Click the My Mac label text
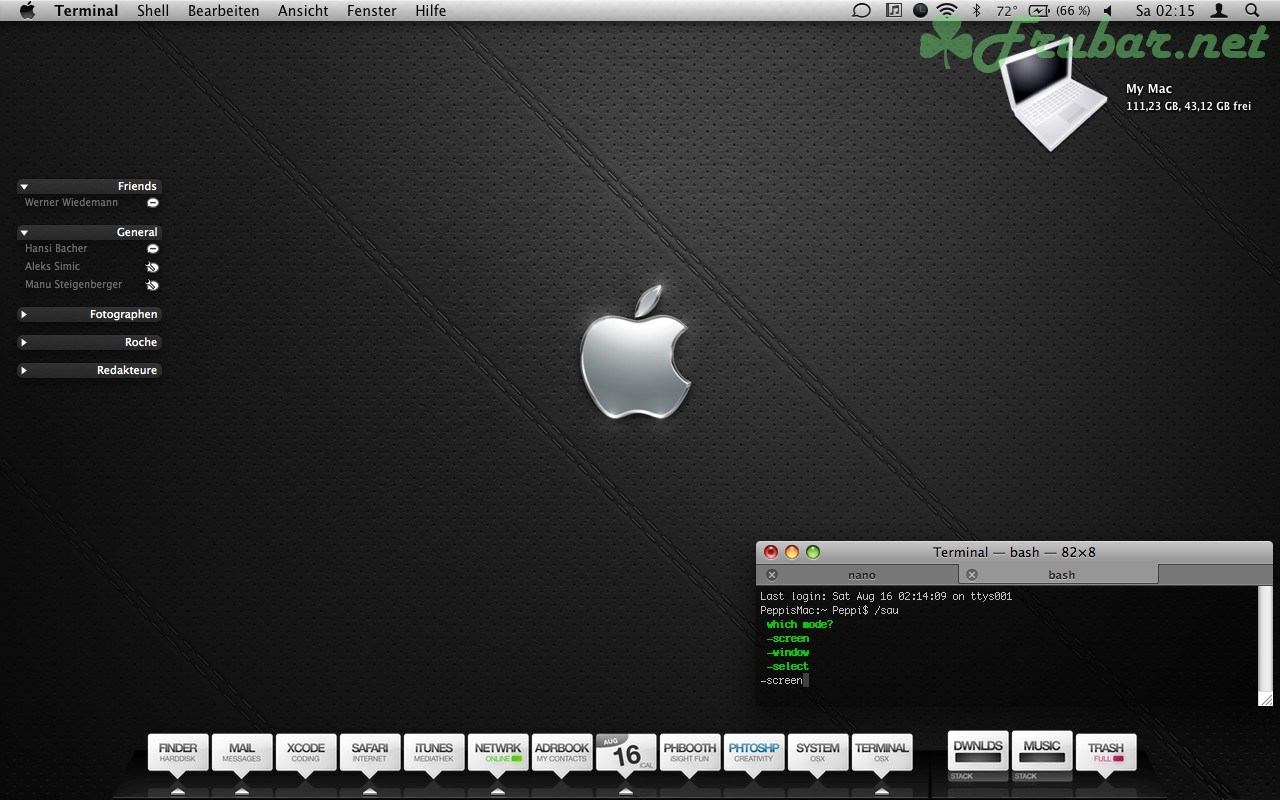 pos(1149,89)
